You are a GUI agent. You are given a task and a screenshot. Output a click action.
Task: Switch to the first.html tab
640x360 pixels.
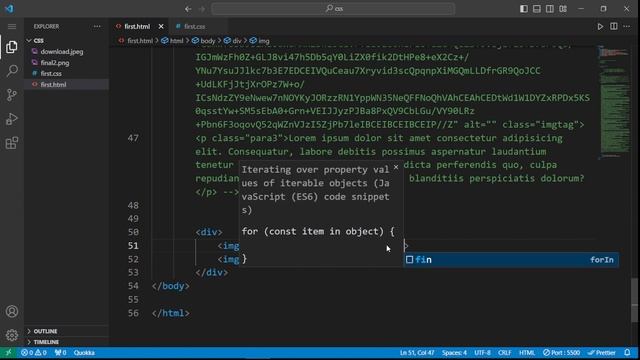pyautogui.click(x=137, y=27)
